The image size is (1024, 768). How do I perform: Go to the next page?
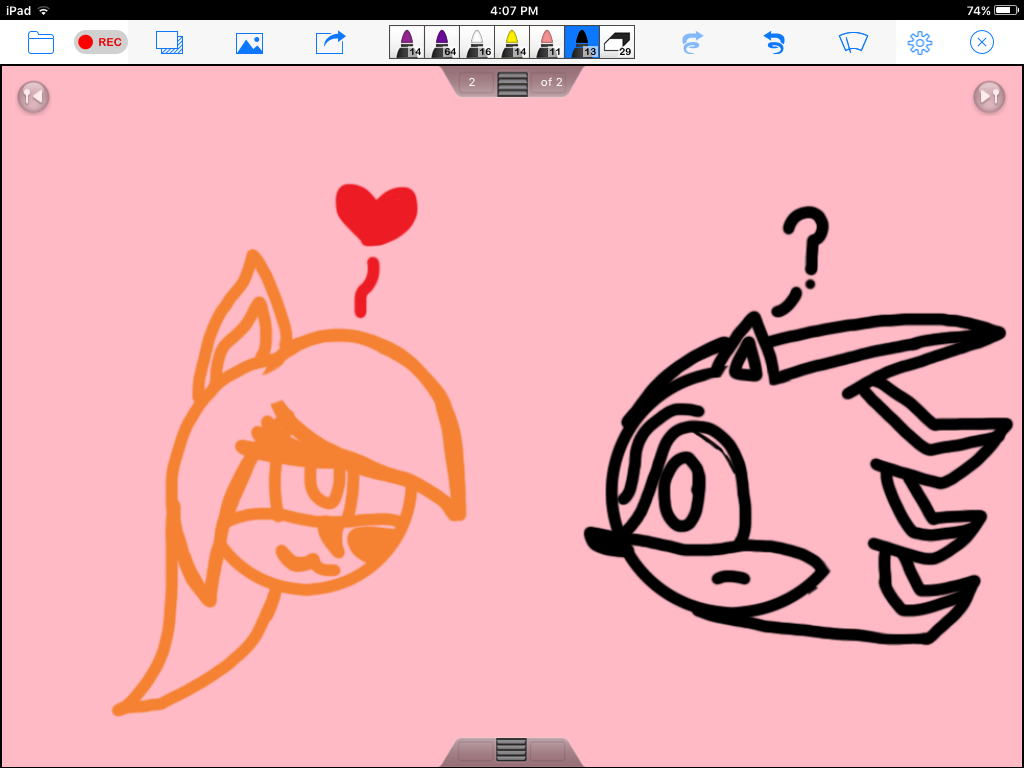click(x=989, y=96)
